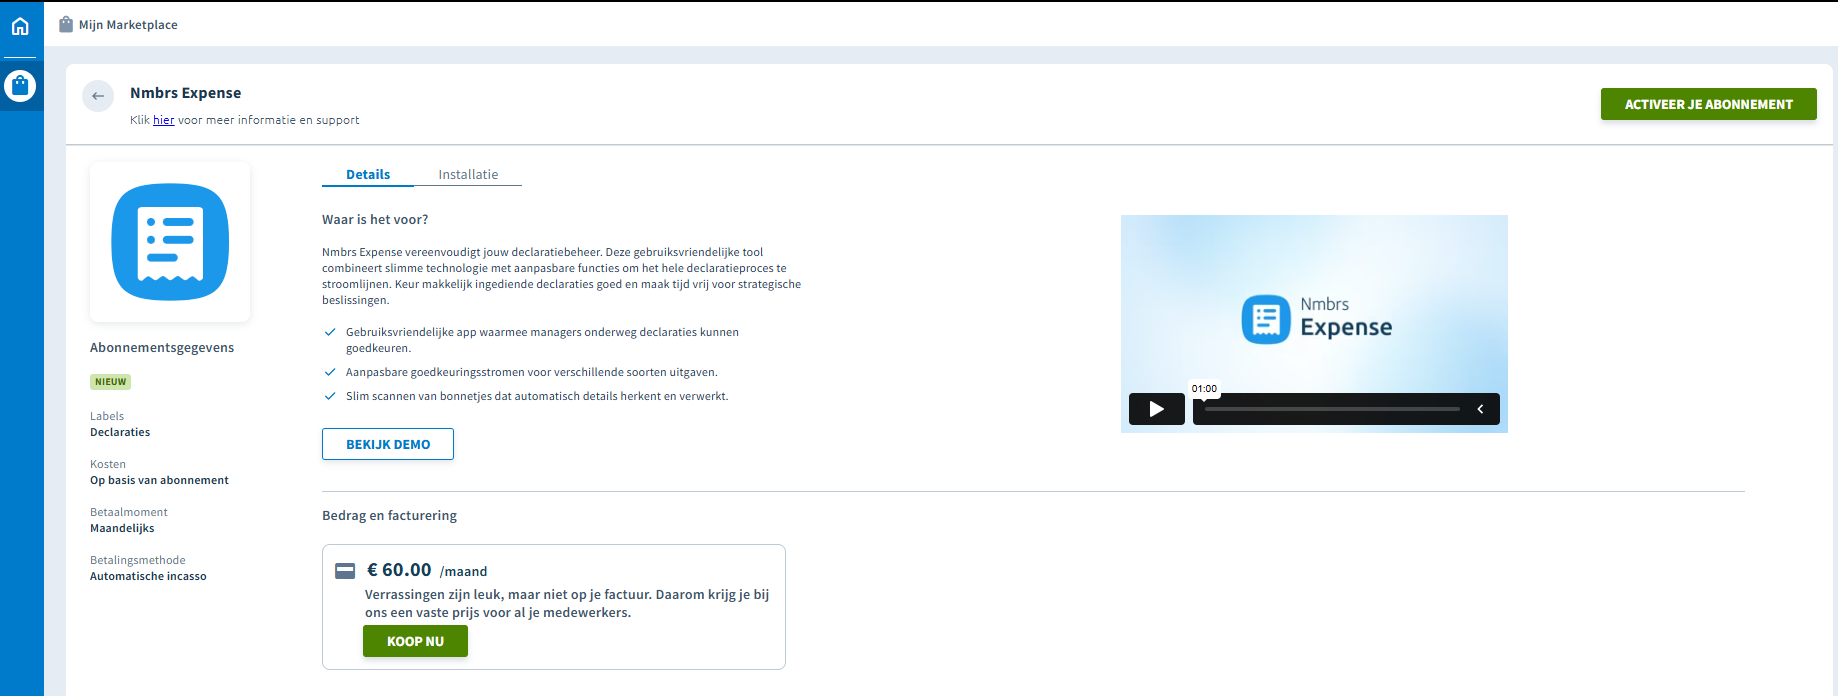1838x696 pixels.
Task: Click the 'hier' support link
Action: [x=163, y=120]
